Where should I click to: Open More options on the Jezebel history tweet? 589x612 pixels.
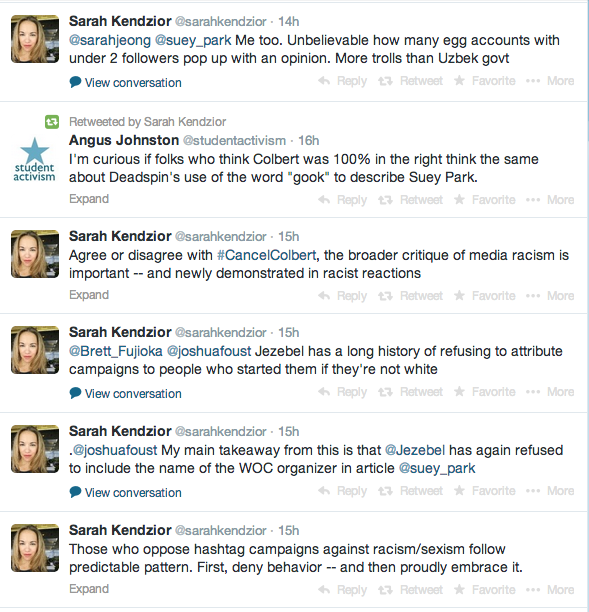(550, 392)
